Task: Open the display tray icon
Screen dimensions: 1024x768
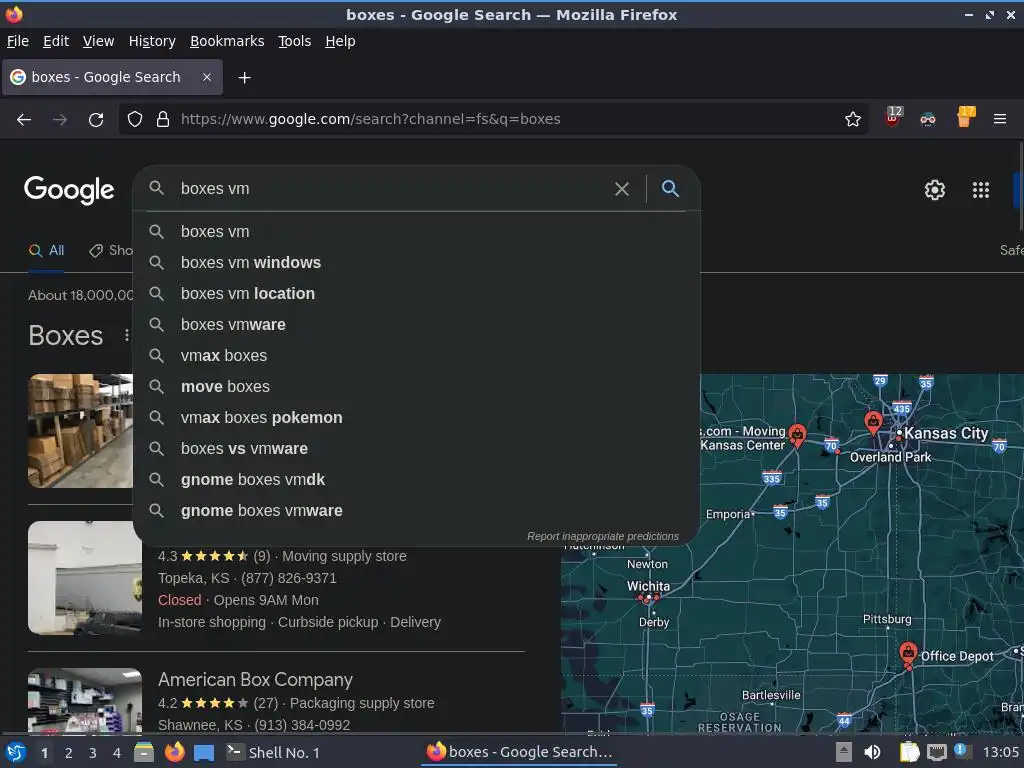Action: [936, 752]
